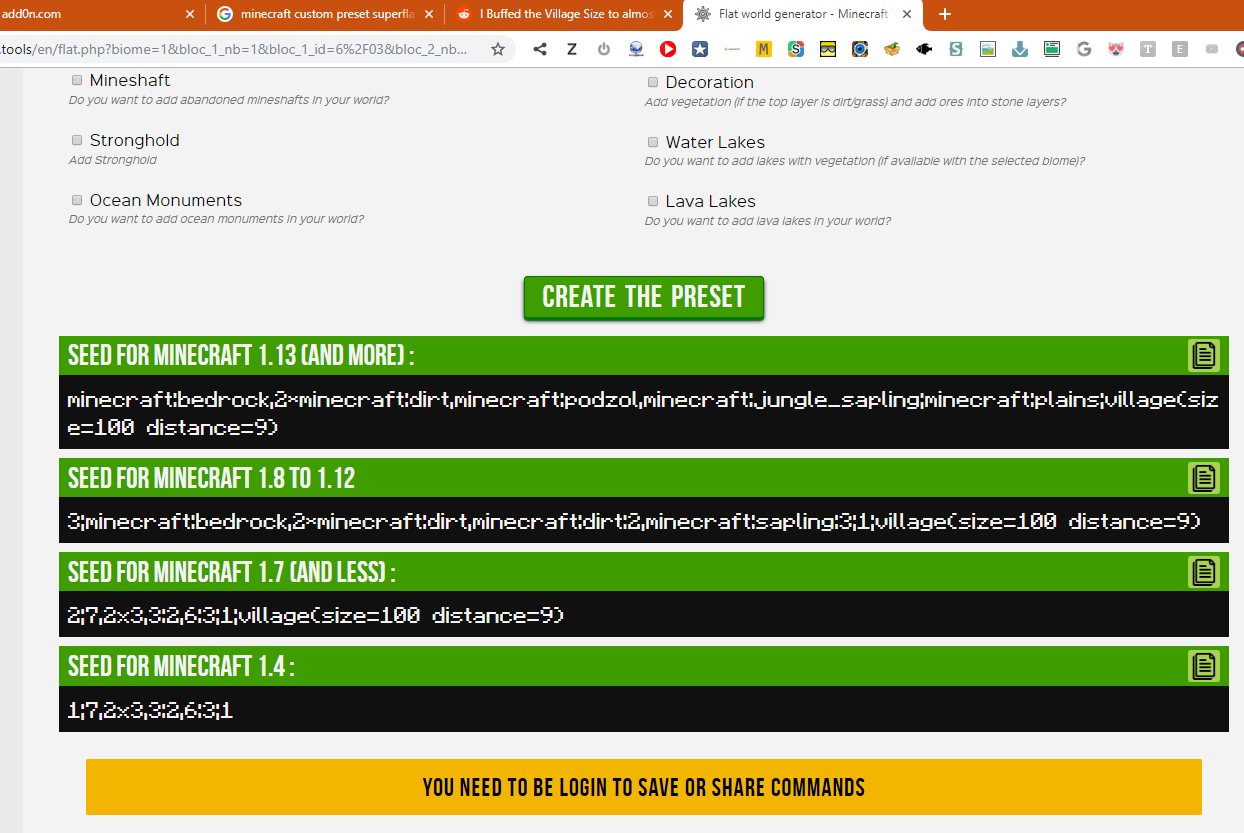1244x833 pixels.
Task: Open the red play button extension
Action: [668, 49]
